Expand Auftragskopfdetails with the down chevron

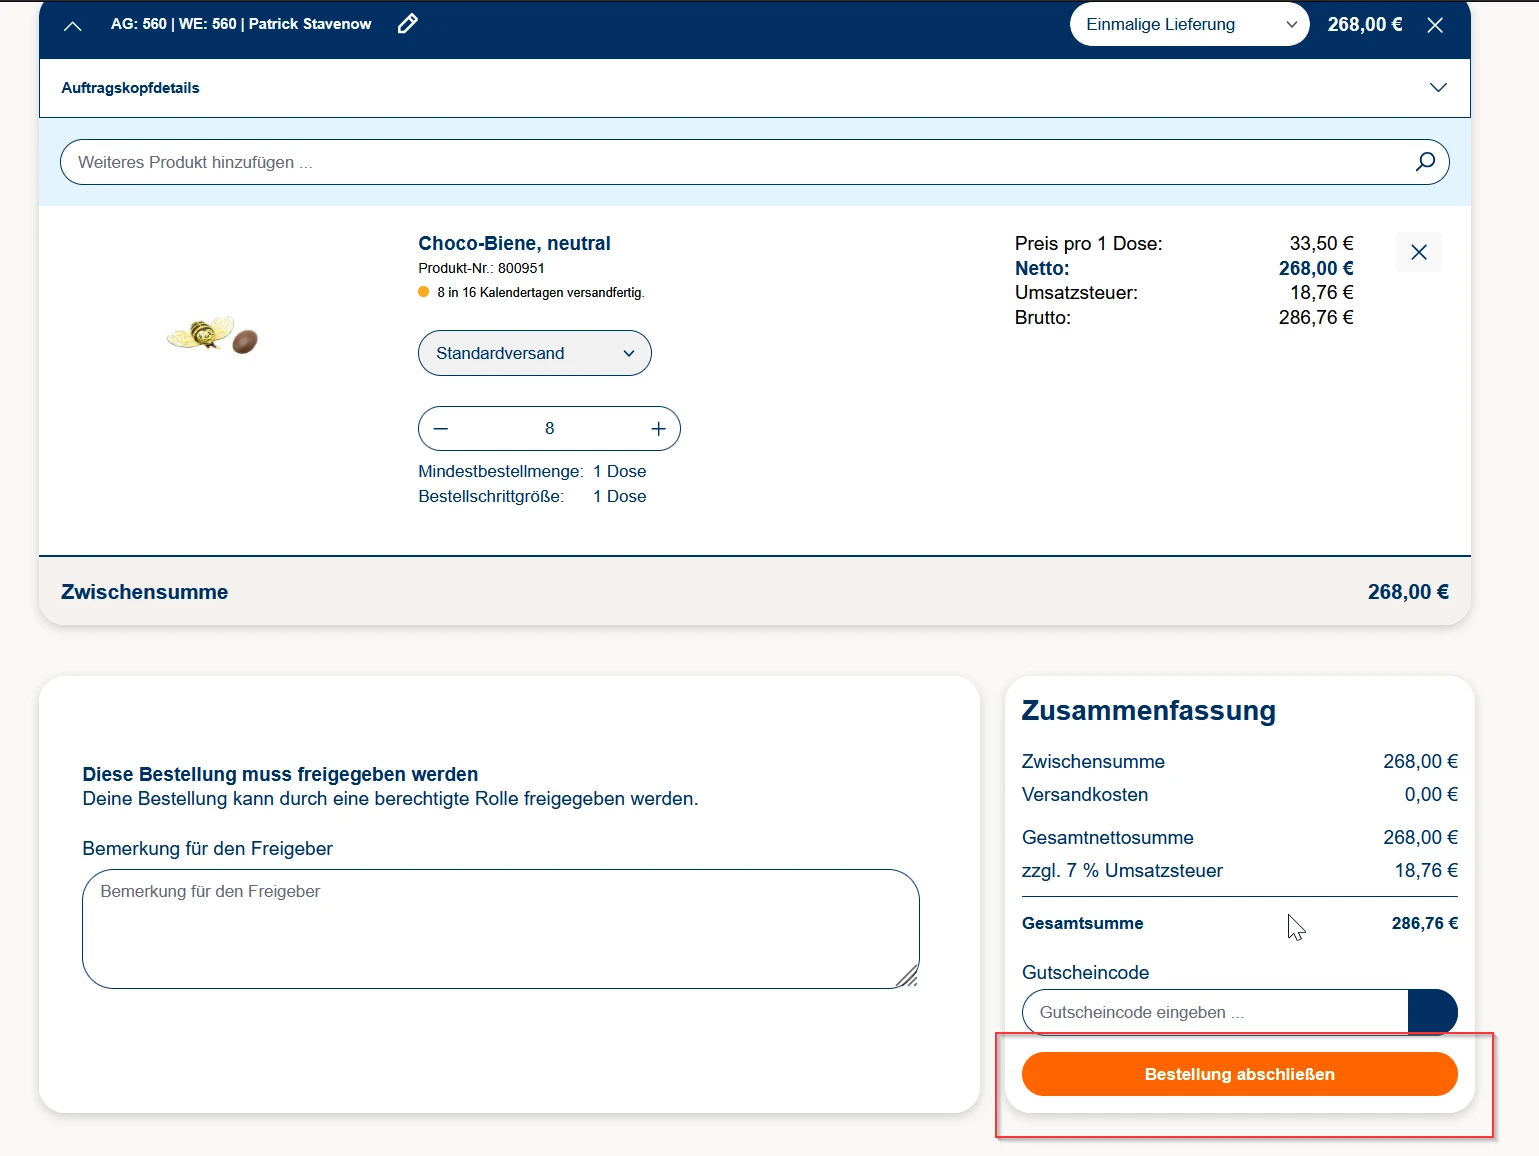[x=1438, y=88]
